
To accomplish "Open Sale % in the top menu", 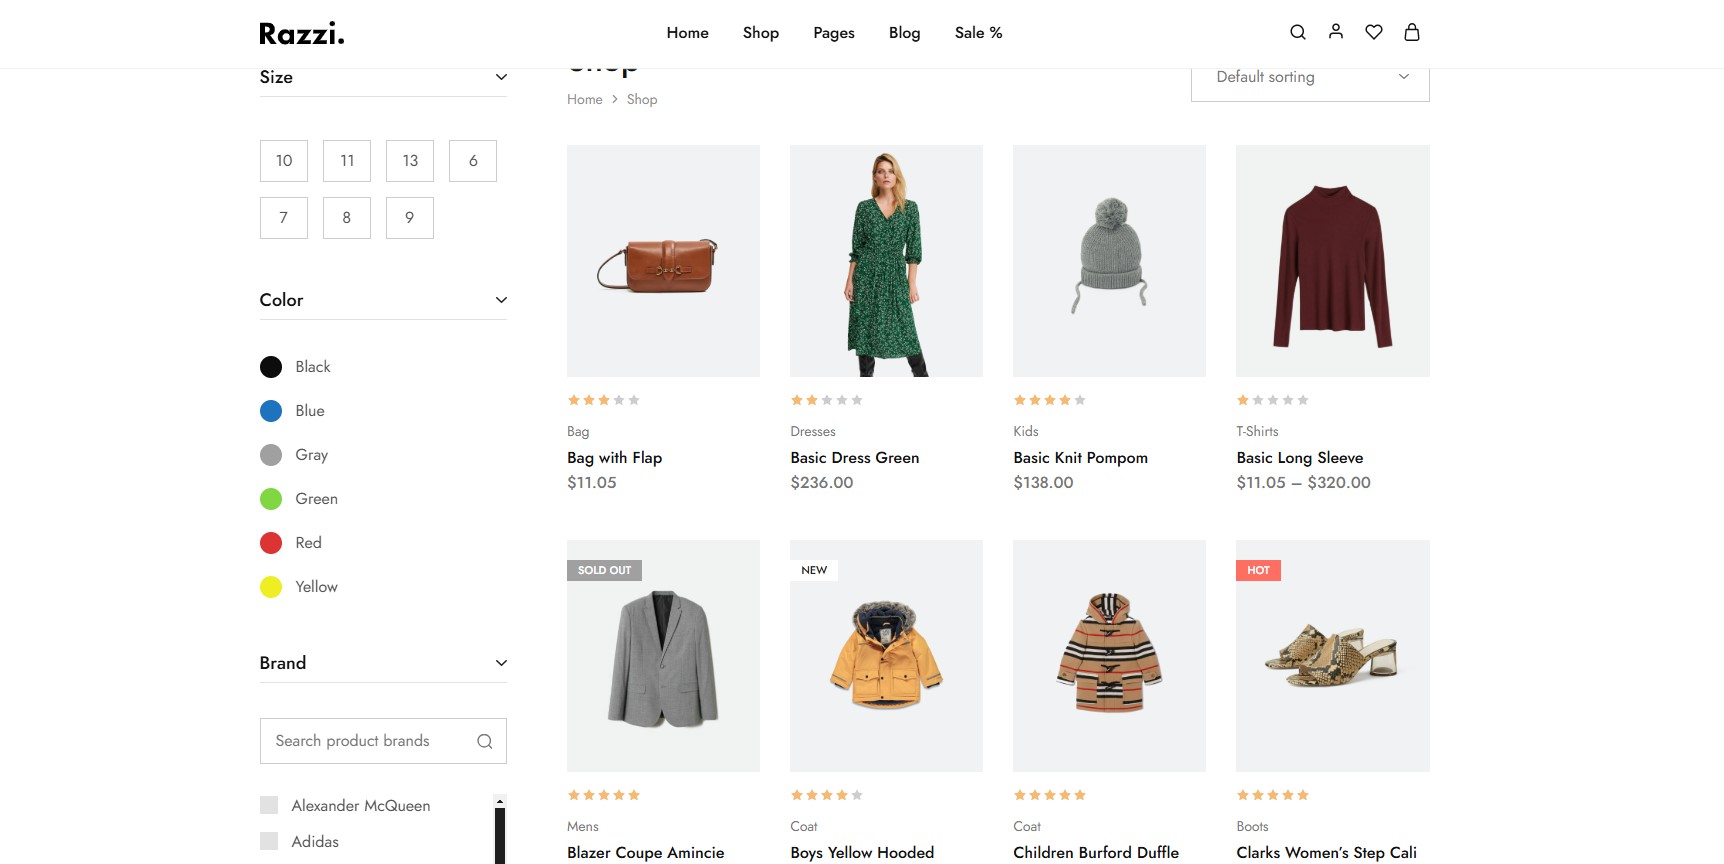I will (x=979, y=33).
